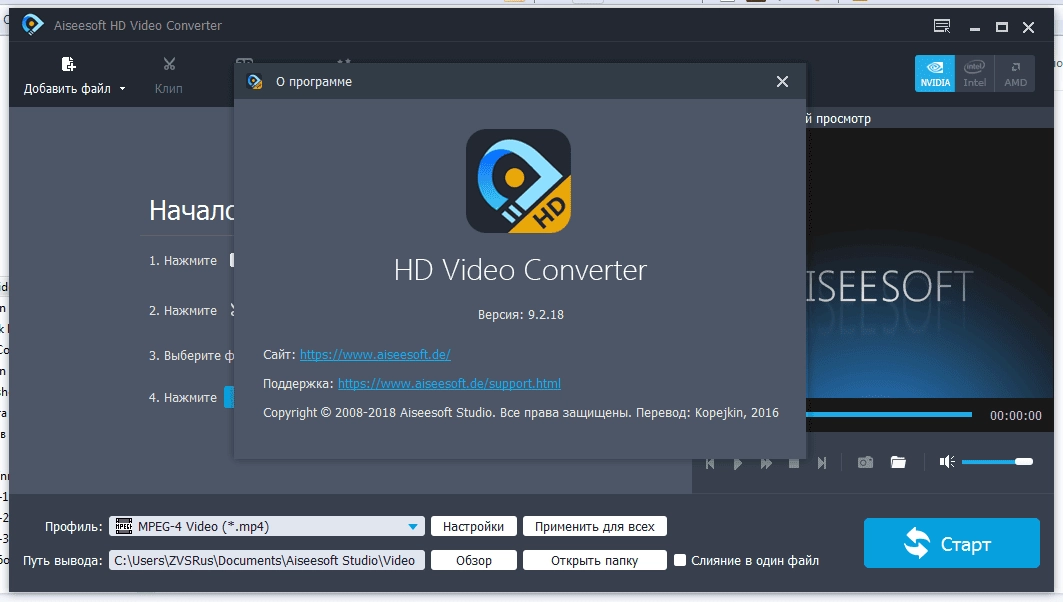
Task: Open the support.html link
Action: (x=449, y=384)
